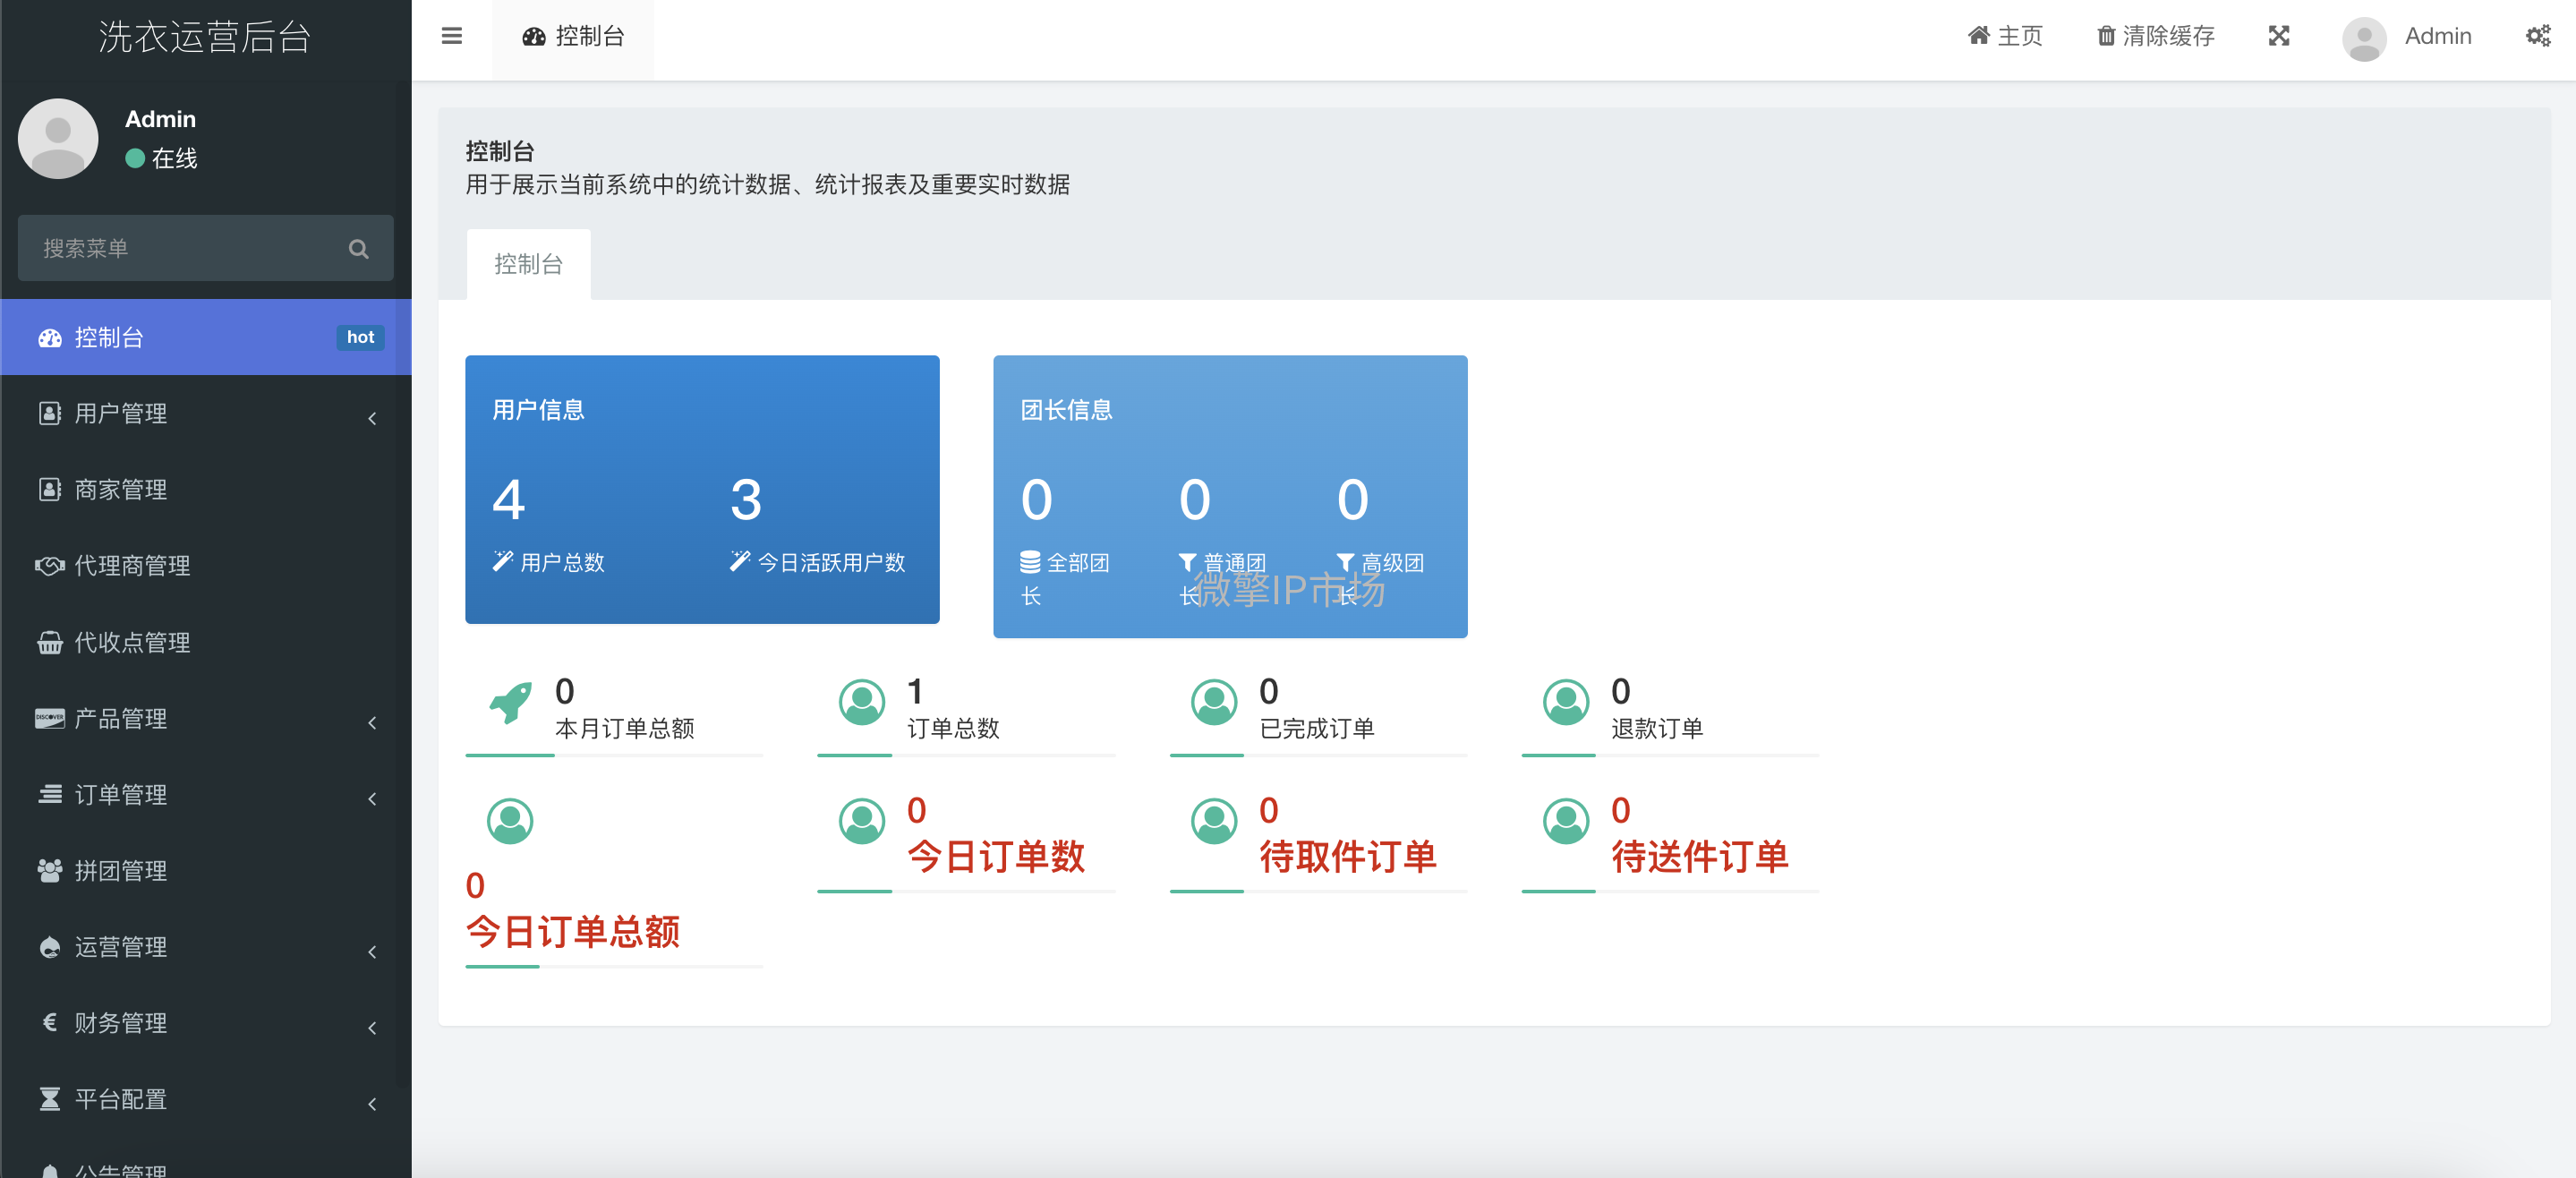Screen dimensions: 2576x1178
Task: Click the home icon next to 主页
Action: point(1978,36)
